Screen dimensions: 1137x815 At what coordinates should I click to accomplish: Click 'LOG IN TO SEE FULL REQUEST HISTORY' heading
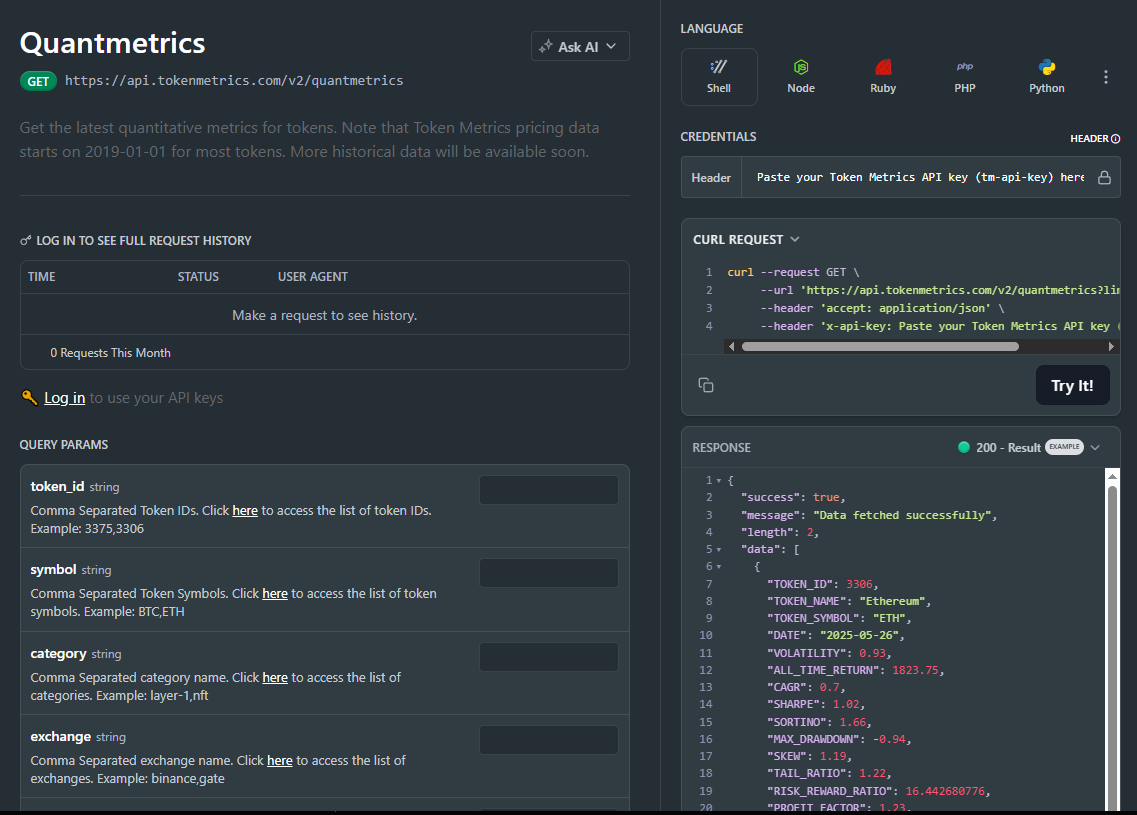click(x=144, y=240)
